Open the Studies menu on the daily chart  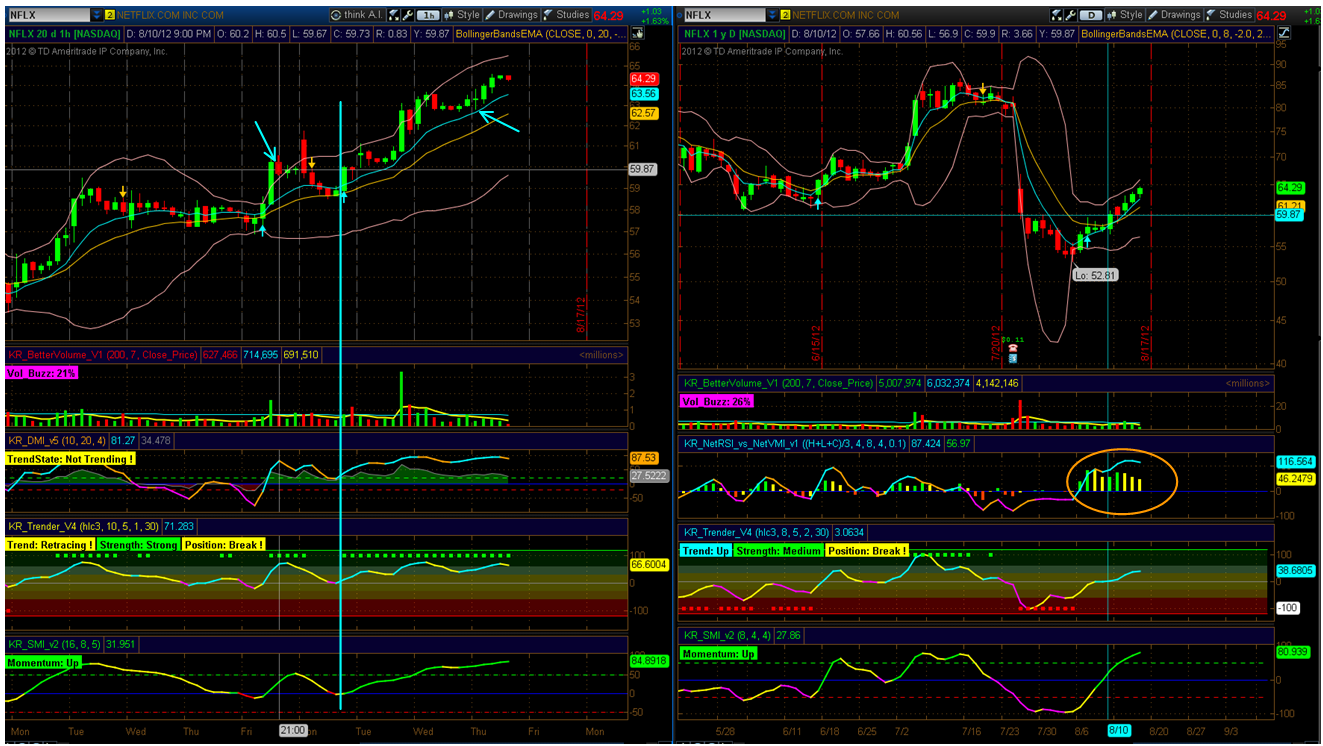(x=1229, y=15)
